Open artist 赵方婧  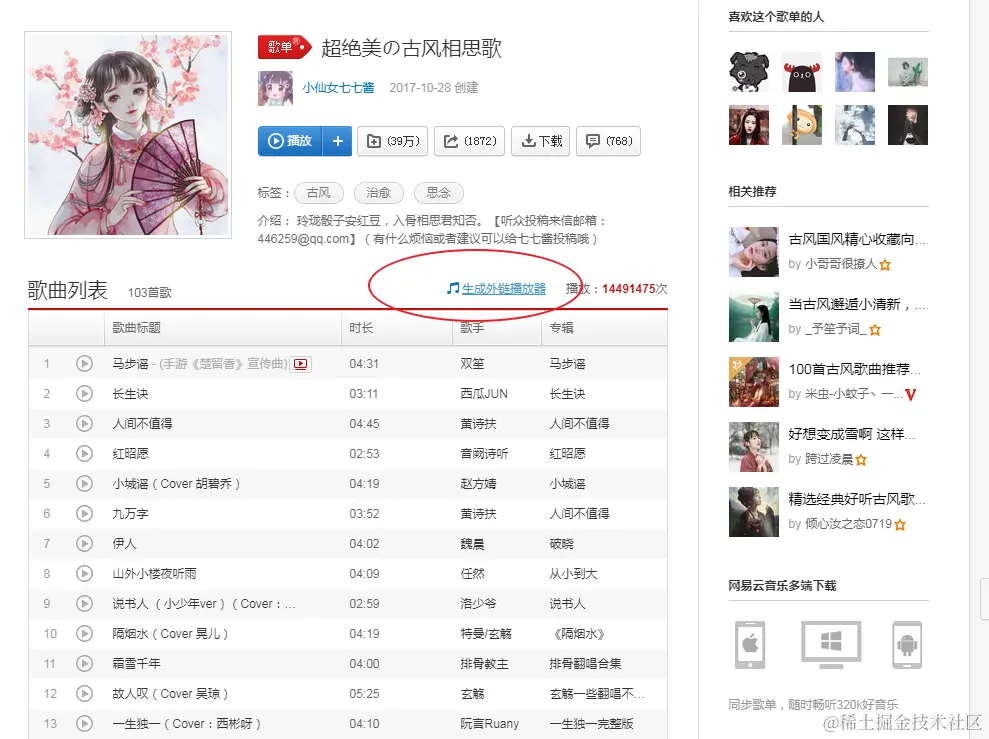click(x=478, y=484)
